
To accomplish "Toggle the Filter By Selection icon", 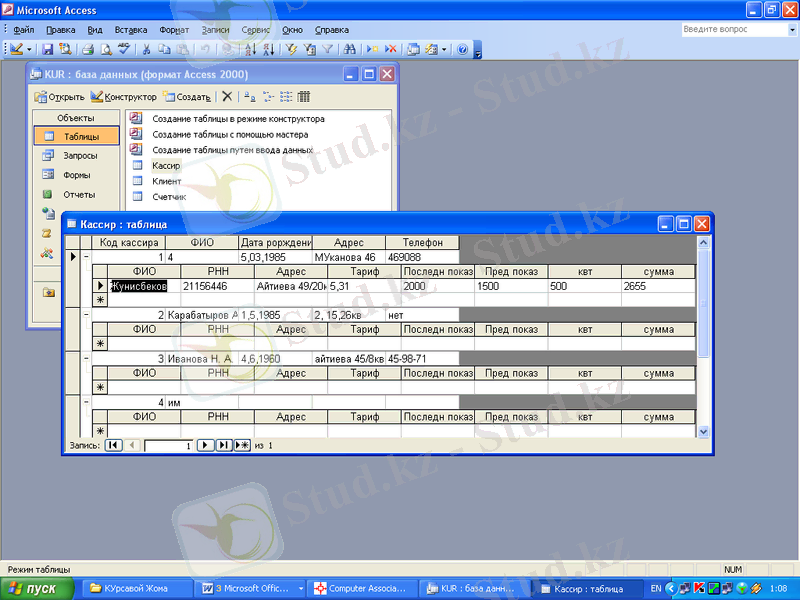I will (x=291, y=48).
